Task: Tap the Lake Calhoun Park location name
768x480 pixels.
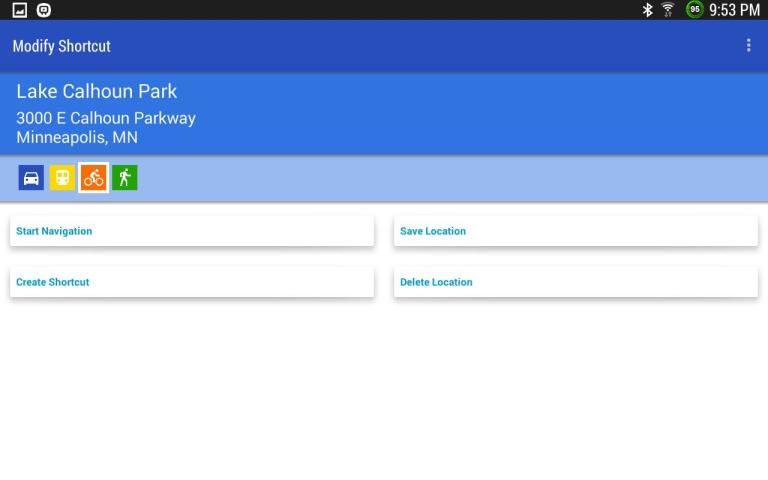Action: click(97, 91)
